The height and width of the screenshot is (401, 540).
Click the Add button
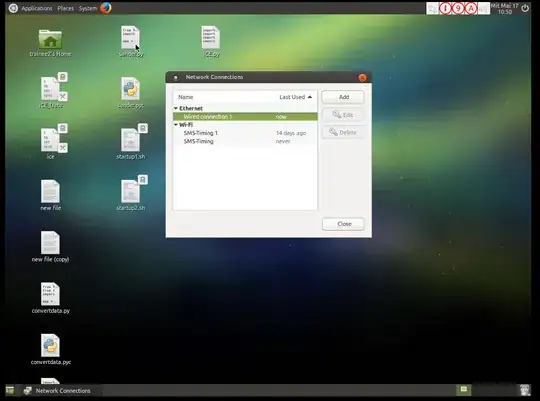pos(343,97)
